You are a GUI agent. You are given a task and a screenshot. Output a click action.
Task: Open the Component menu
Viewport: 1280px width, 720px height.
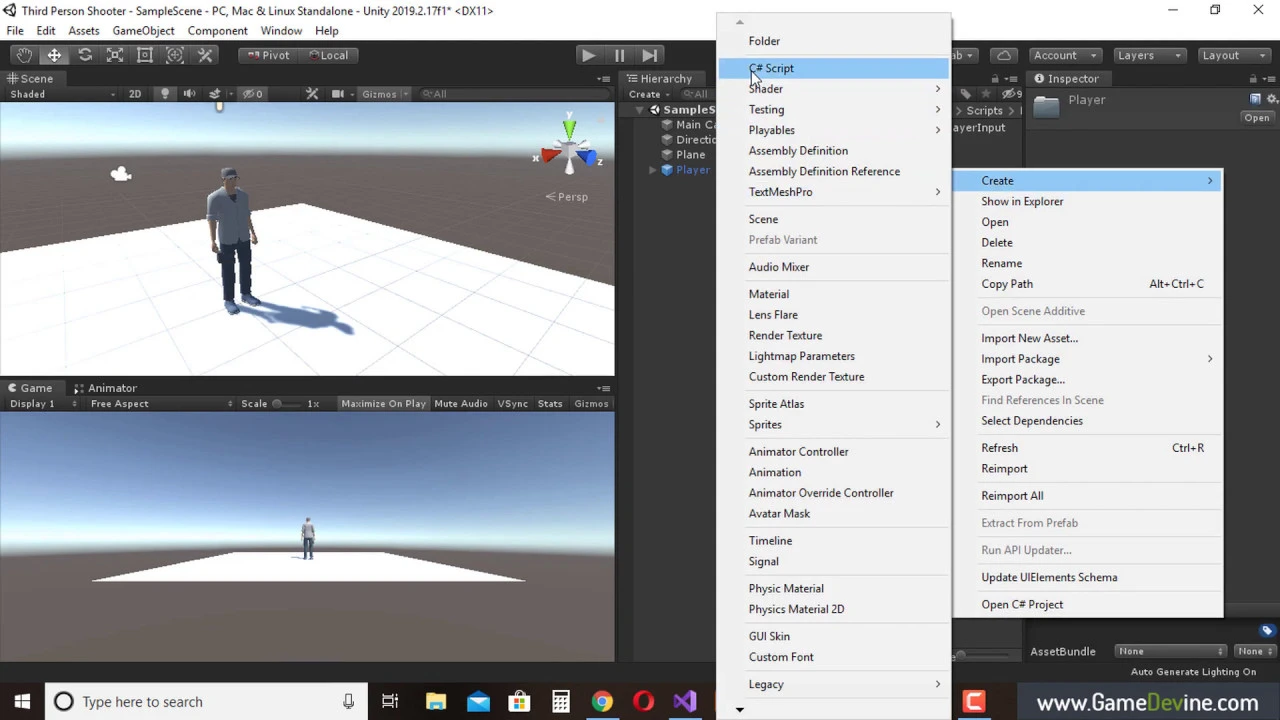pos(217,31)
